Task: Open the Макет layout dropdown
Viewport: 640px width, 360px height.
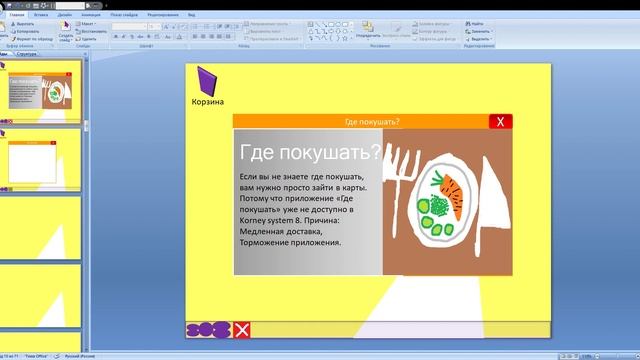Action: pos(86,24)
